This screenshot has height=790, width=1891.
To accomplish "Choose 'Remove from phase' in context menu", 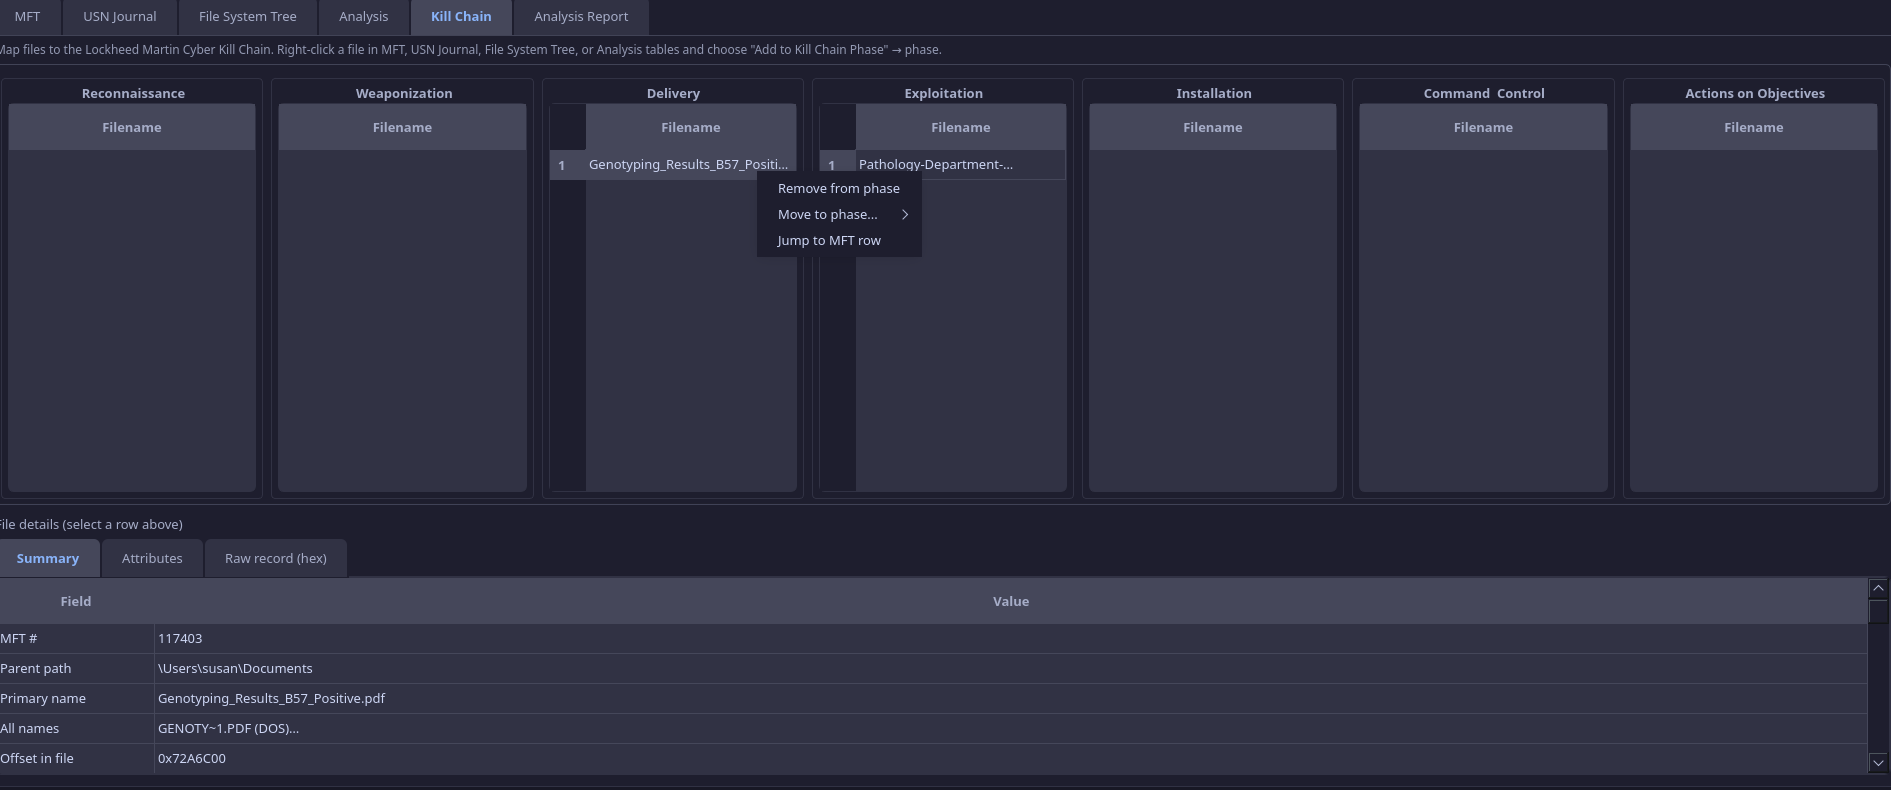I will click(838, 189).
